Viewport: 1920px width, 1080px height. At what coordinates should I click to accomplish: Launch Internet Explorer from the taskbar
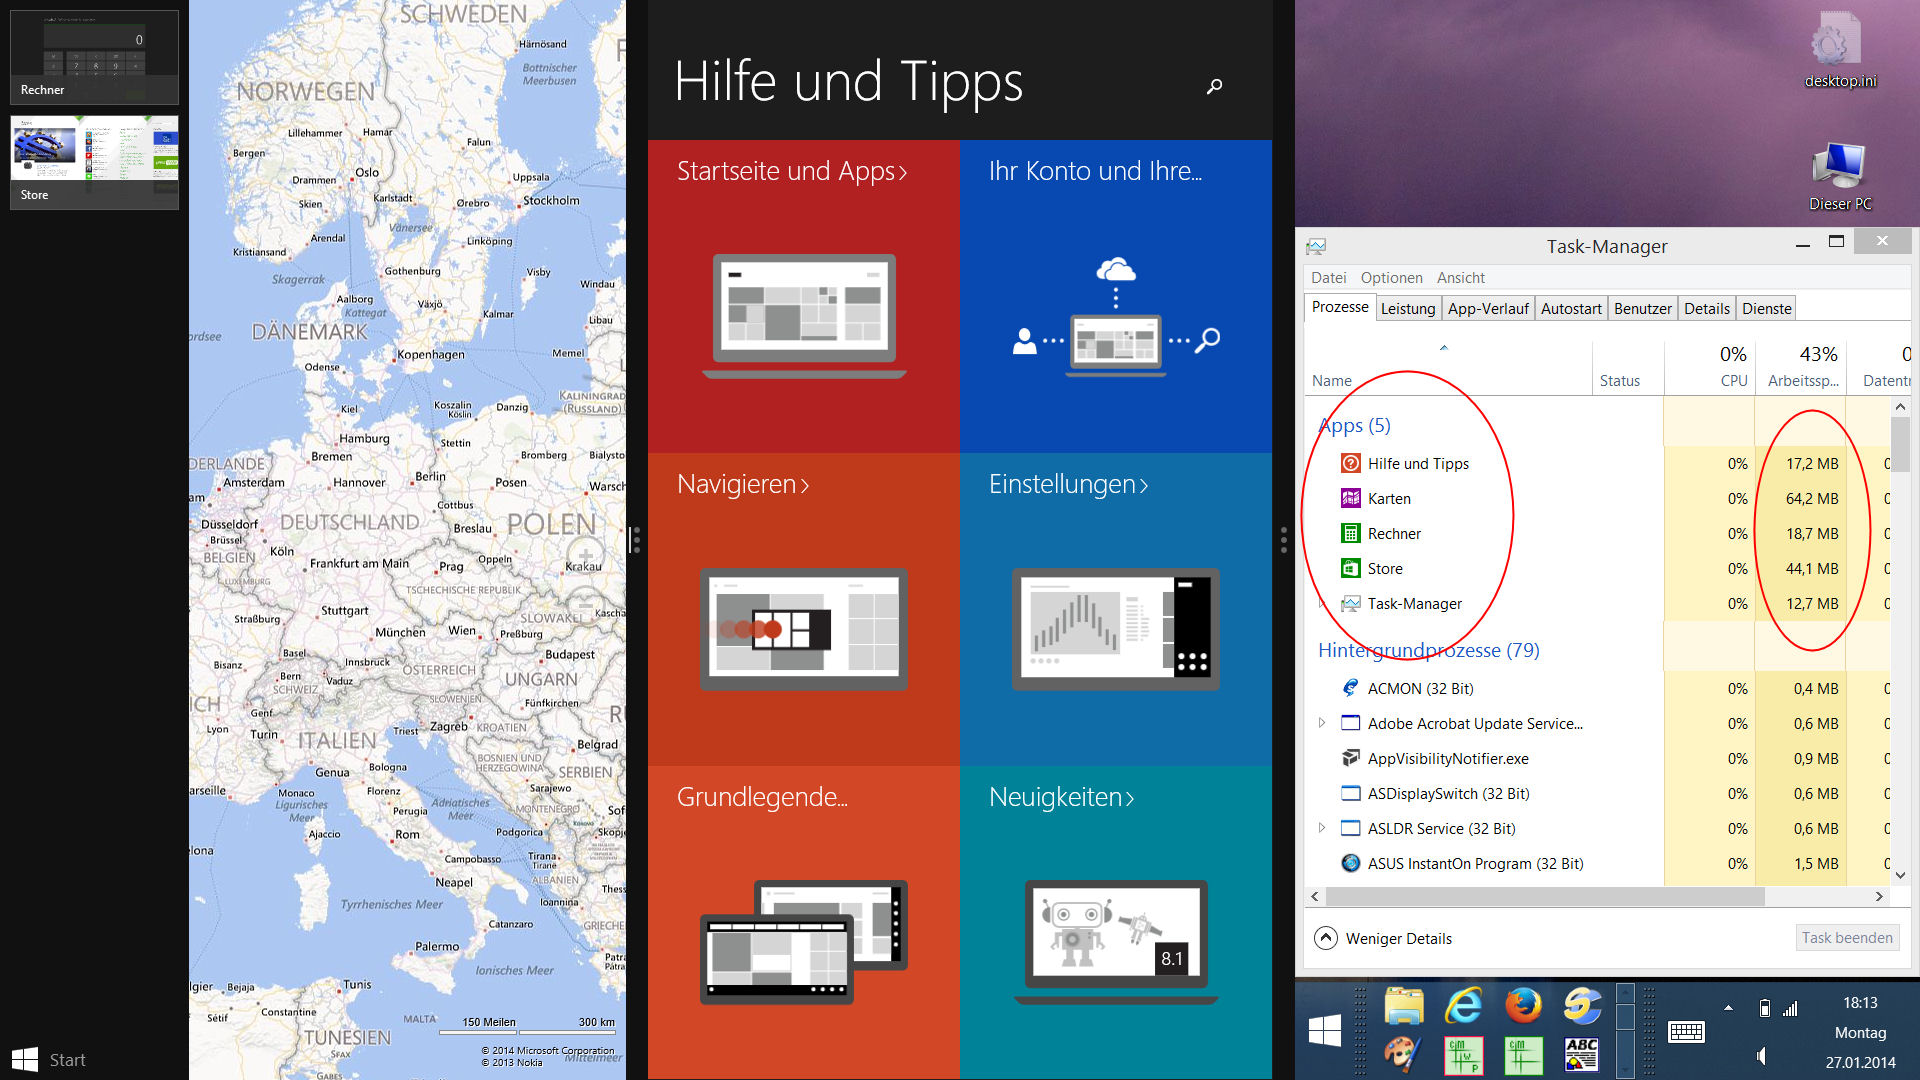(x=1463, y=1006)
